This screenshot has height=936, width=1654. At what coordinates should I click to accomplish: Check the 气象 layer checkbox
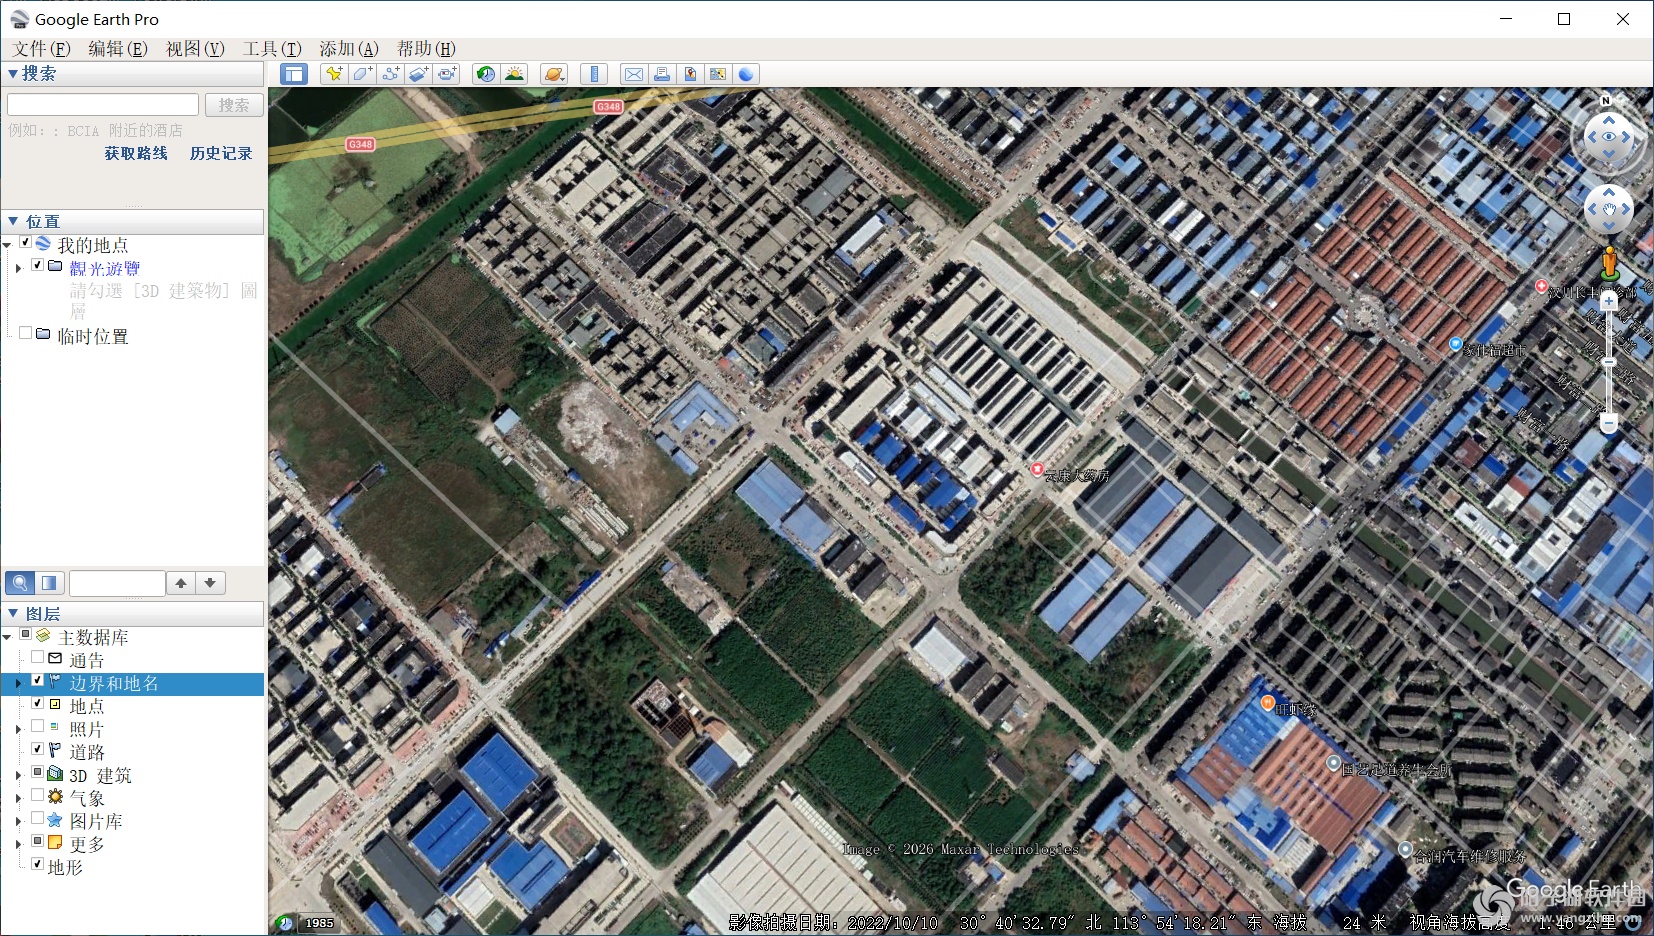tap(37, 797)
